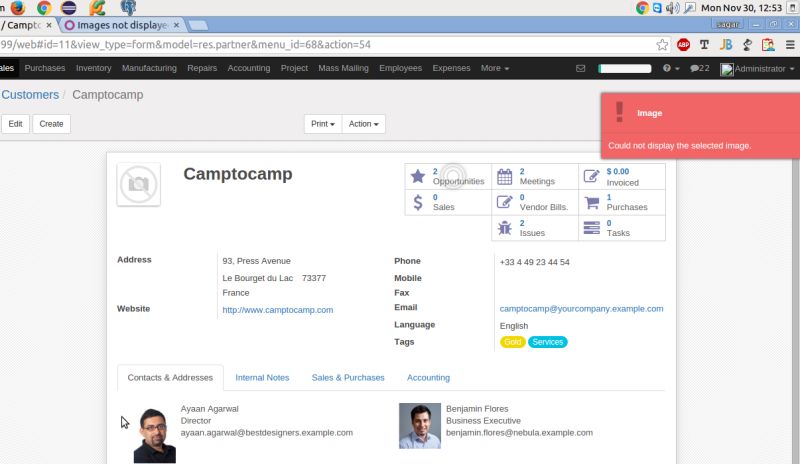
Task: Go back to Customers breadcrumb
Action: click(30, 95)
